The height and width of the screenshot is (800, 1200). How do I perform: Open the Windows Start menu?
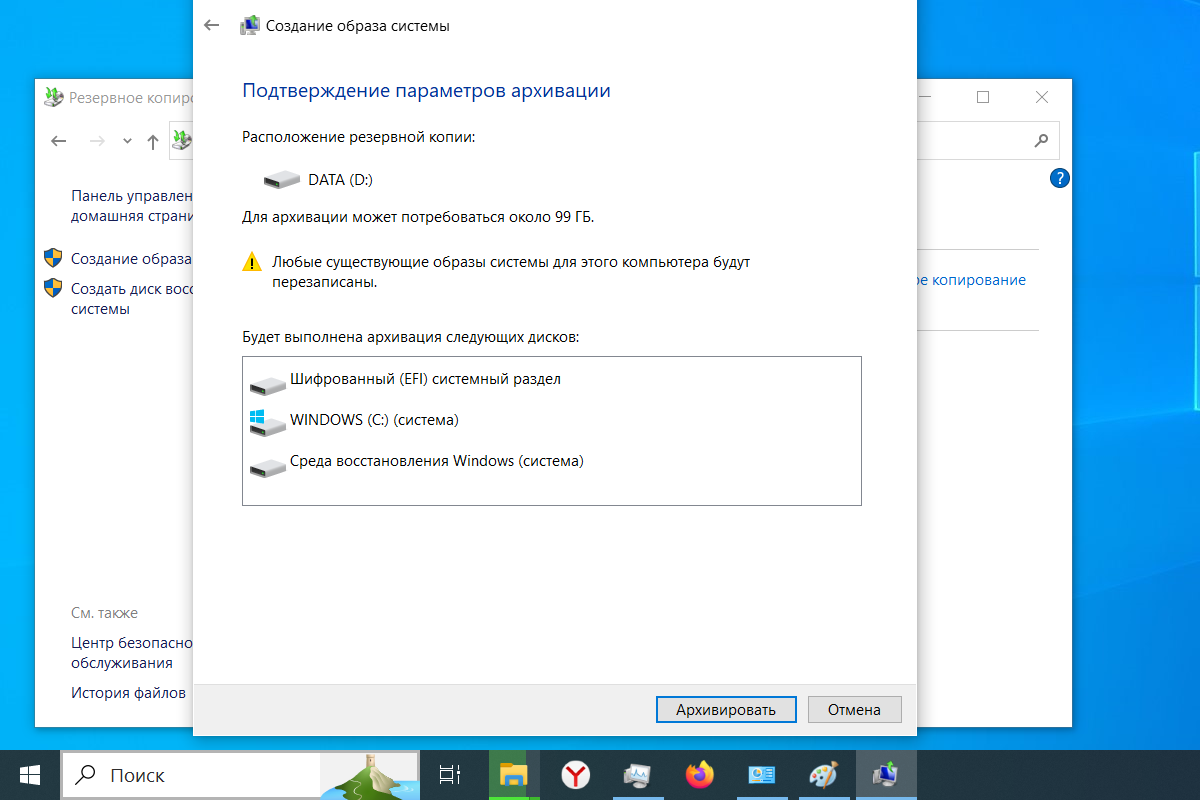29,774
